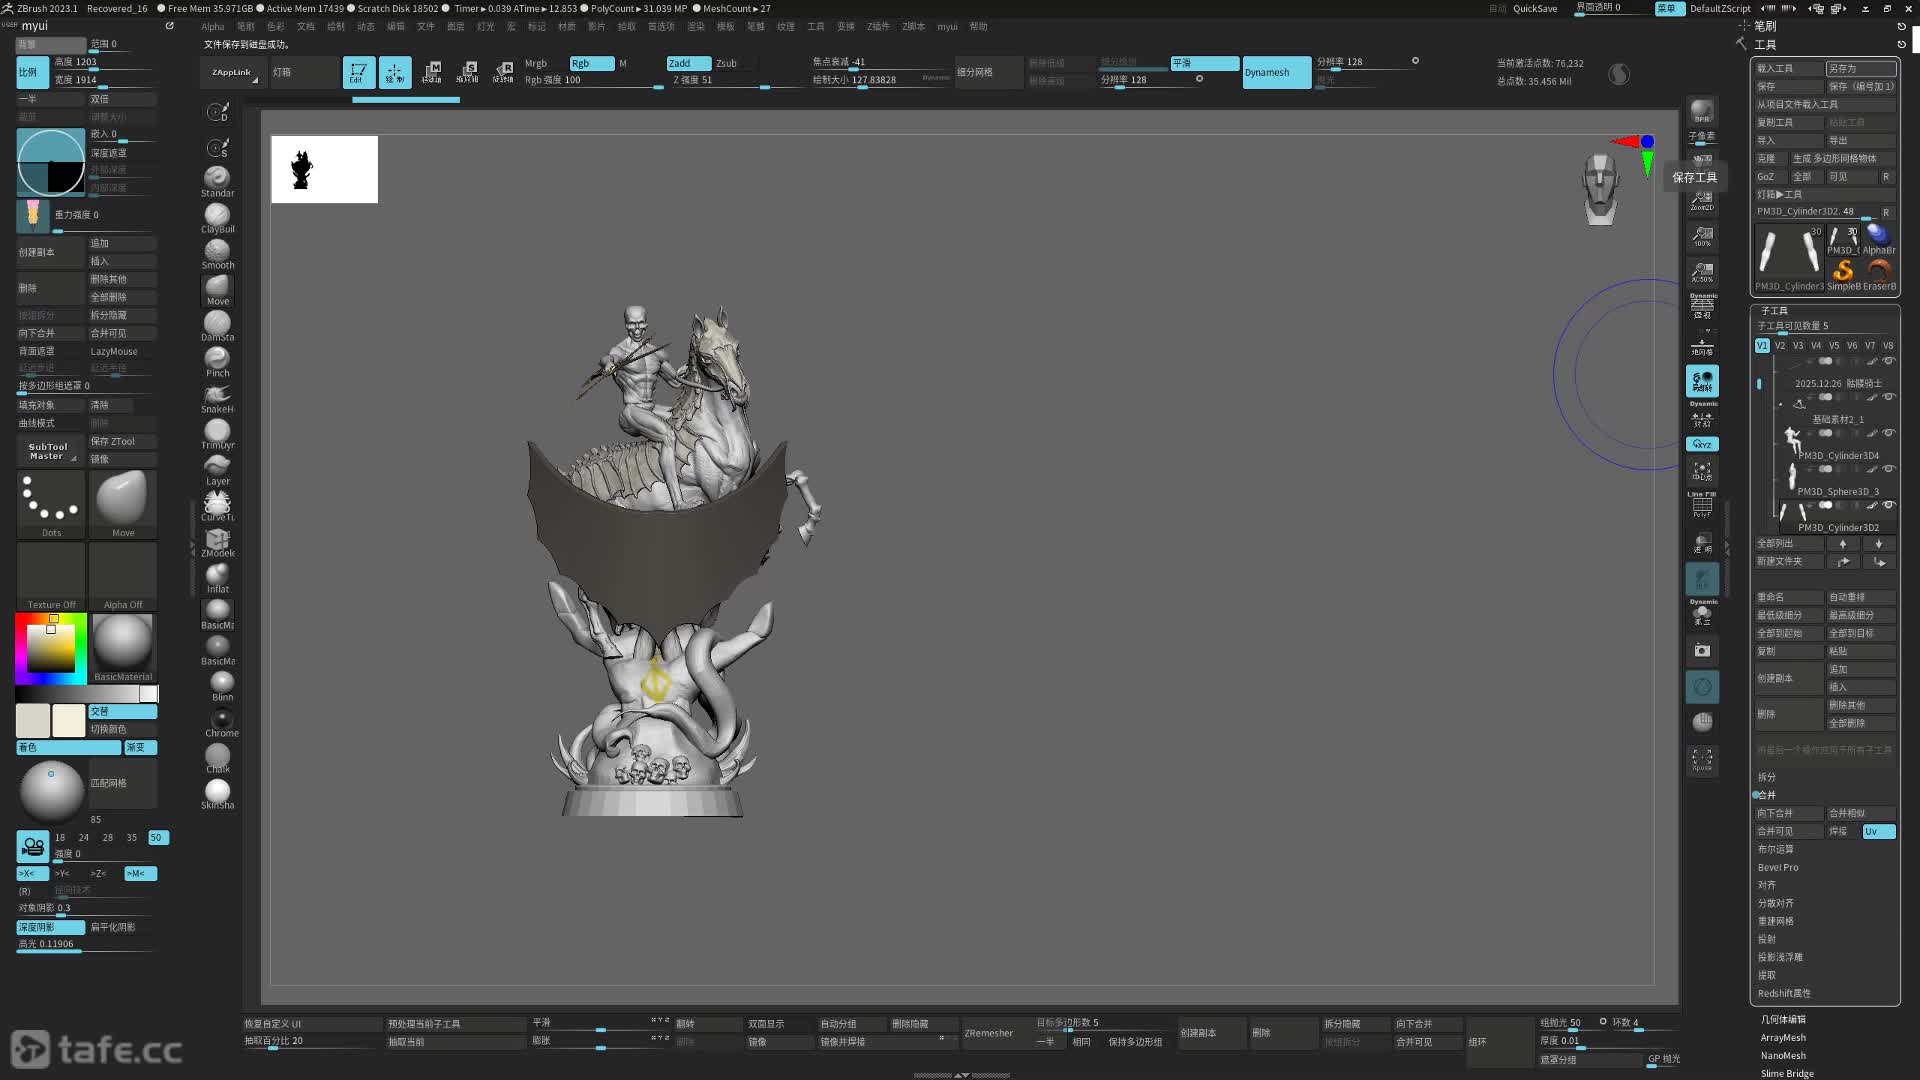Toggle Zadd sculpt mode
This screenshot has width=1920, height=1080.
pos(688,63)
